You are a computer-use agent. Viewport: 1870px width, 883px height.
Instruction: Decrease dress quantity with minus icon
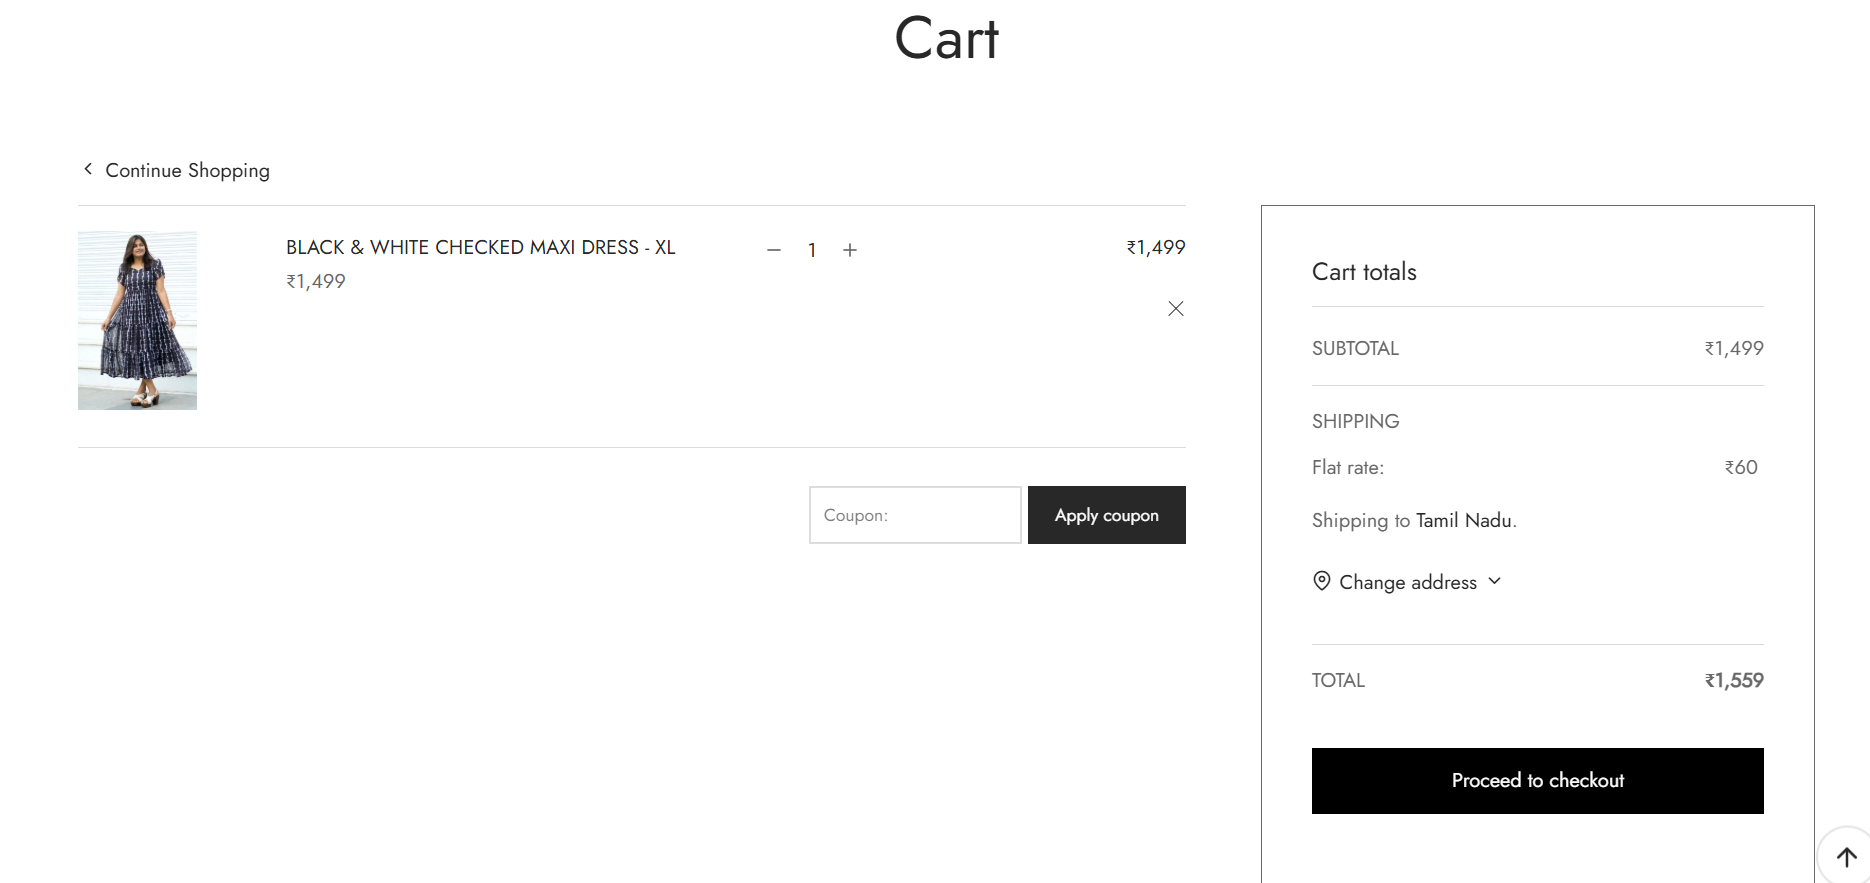(773, 250)
